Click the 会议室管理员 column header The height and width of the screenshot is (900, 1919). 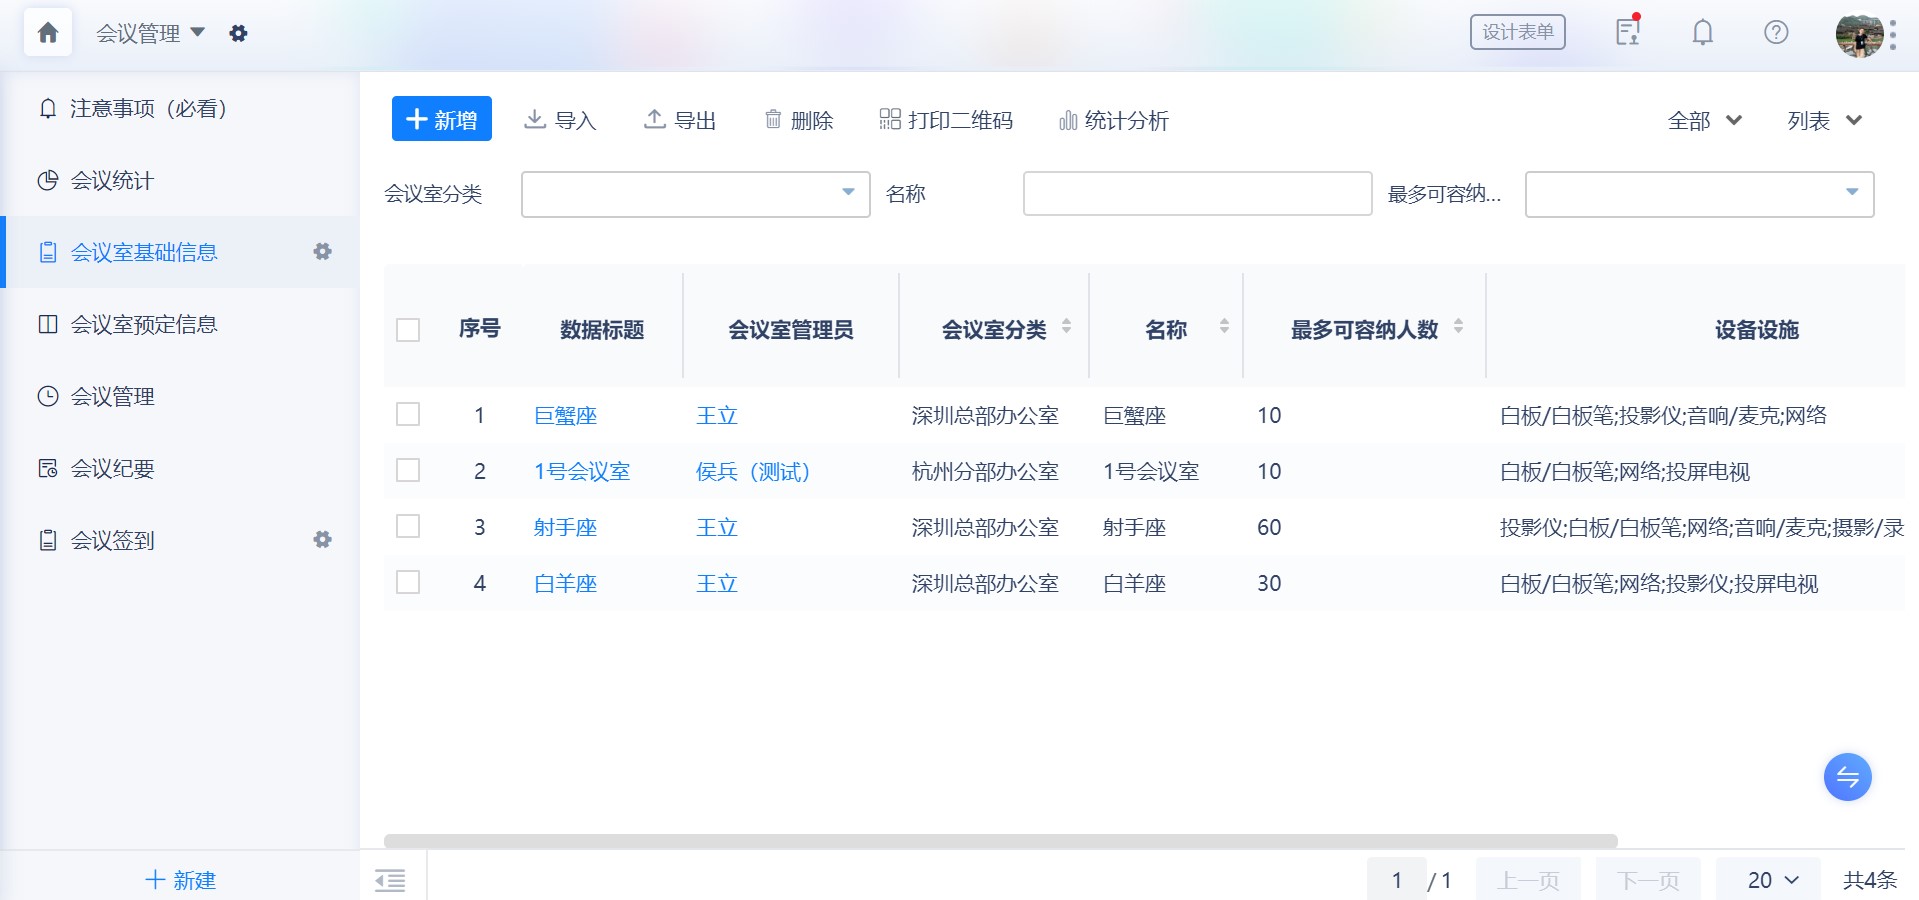791,330
